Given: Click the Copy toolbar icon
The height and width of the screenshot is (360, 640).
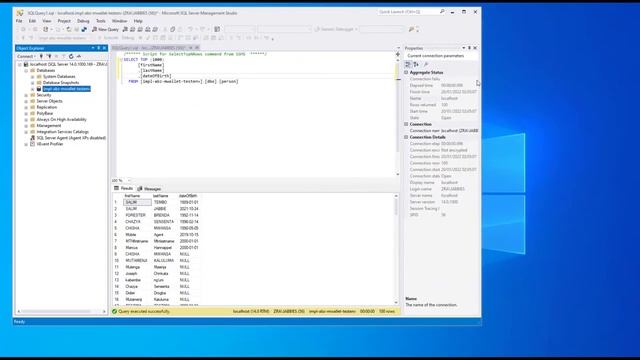Looking at the screenshot, I should coord(173,29).
